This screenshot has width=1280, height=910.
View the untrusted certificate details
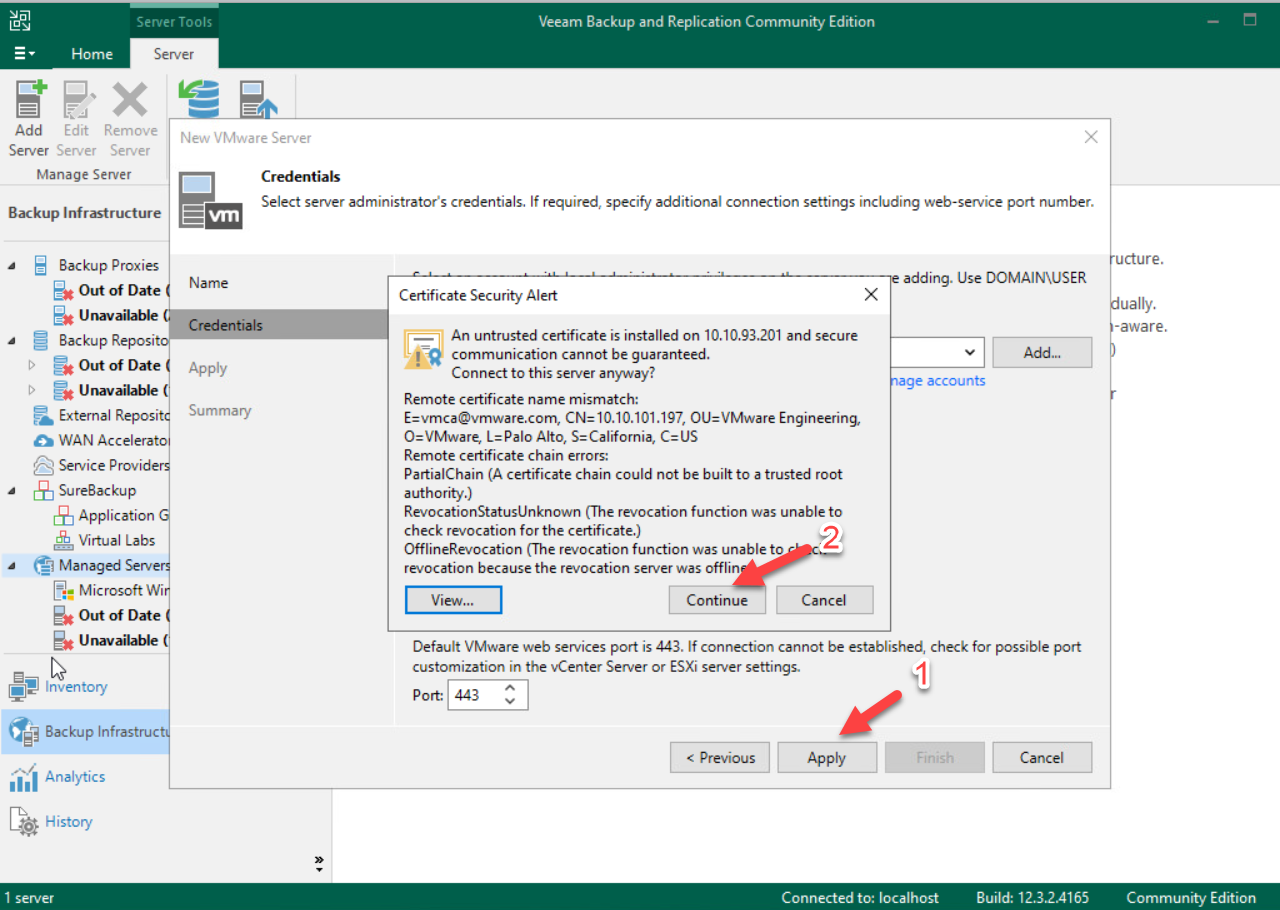452,599
